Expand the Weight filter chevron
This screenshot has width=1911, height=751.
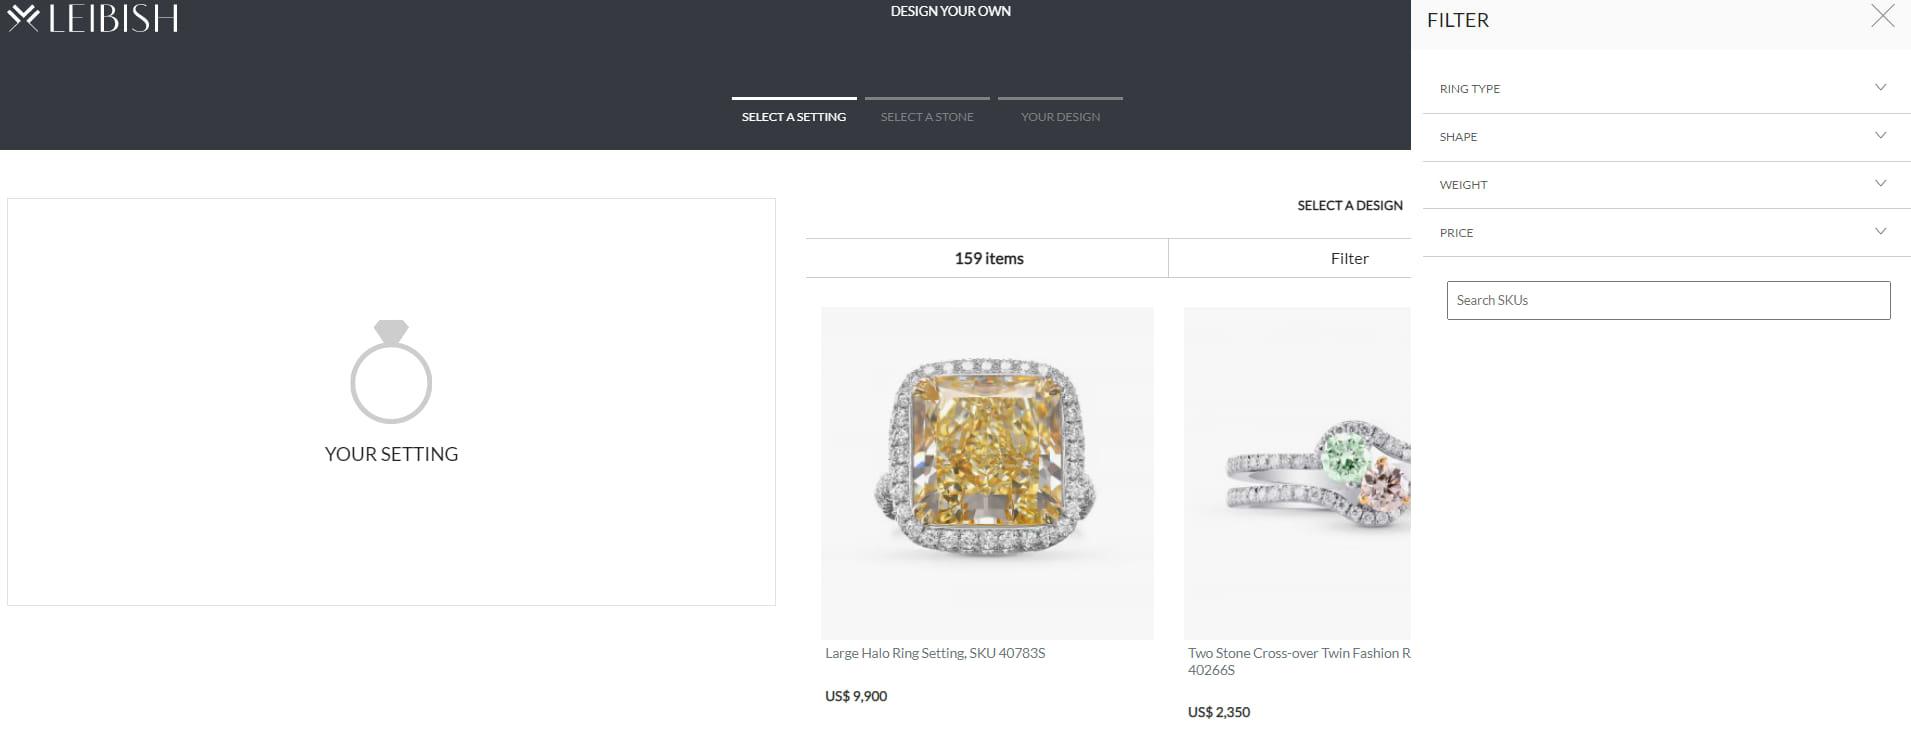[1880, 183]
